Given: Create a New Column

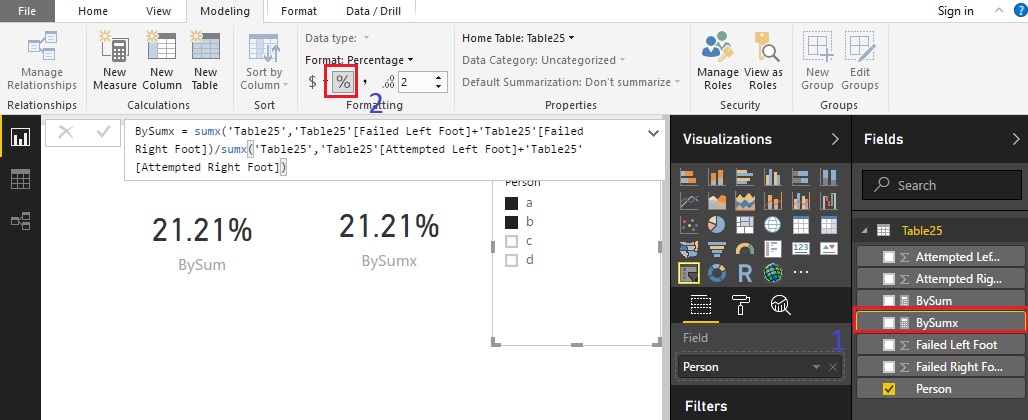Looking at the screenshot, I should (161, 62).
